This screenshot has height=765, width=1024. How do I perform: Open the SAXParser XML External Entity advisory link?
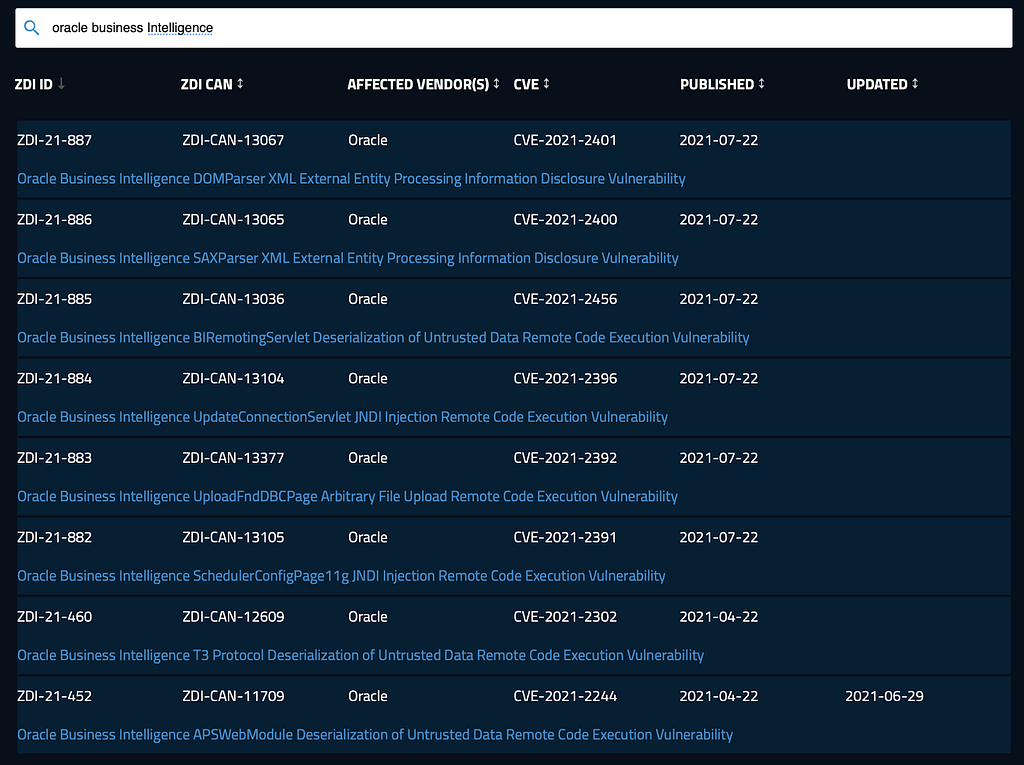[348, 258]
